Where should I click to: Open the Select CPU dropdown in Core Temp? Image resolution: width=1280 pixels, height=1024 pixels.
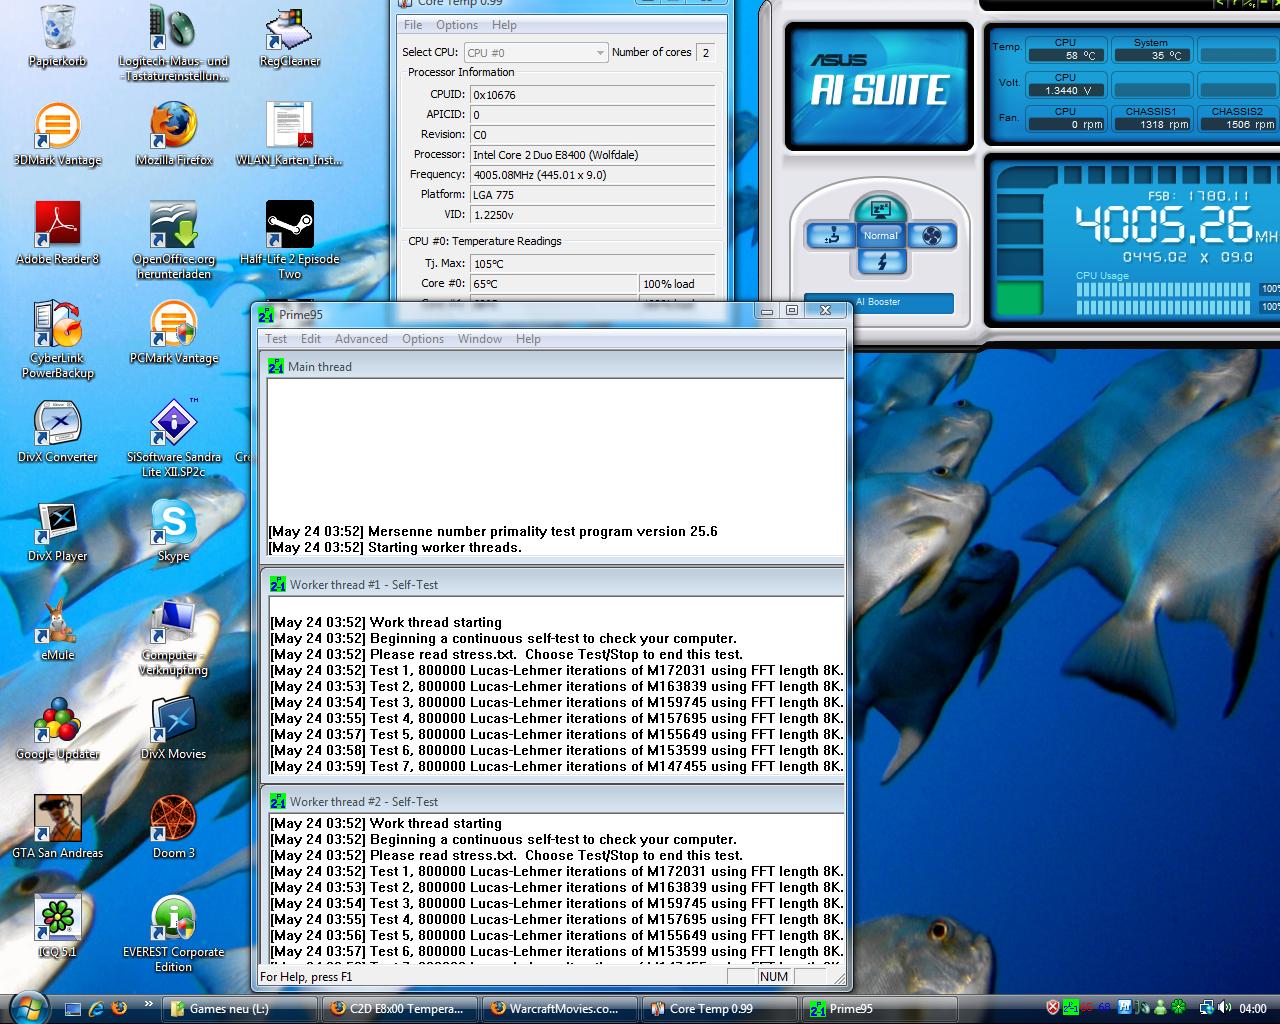click(535, 53)
